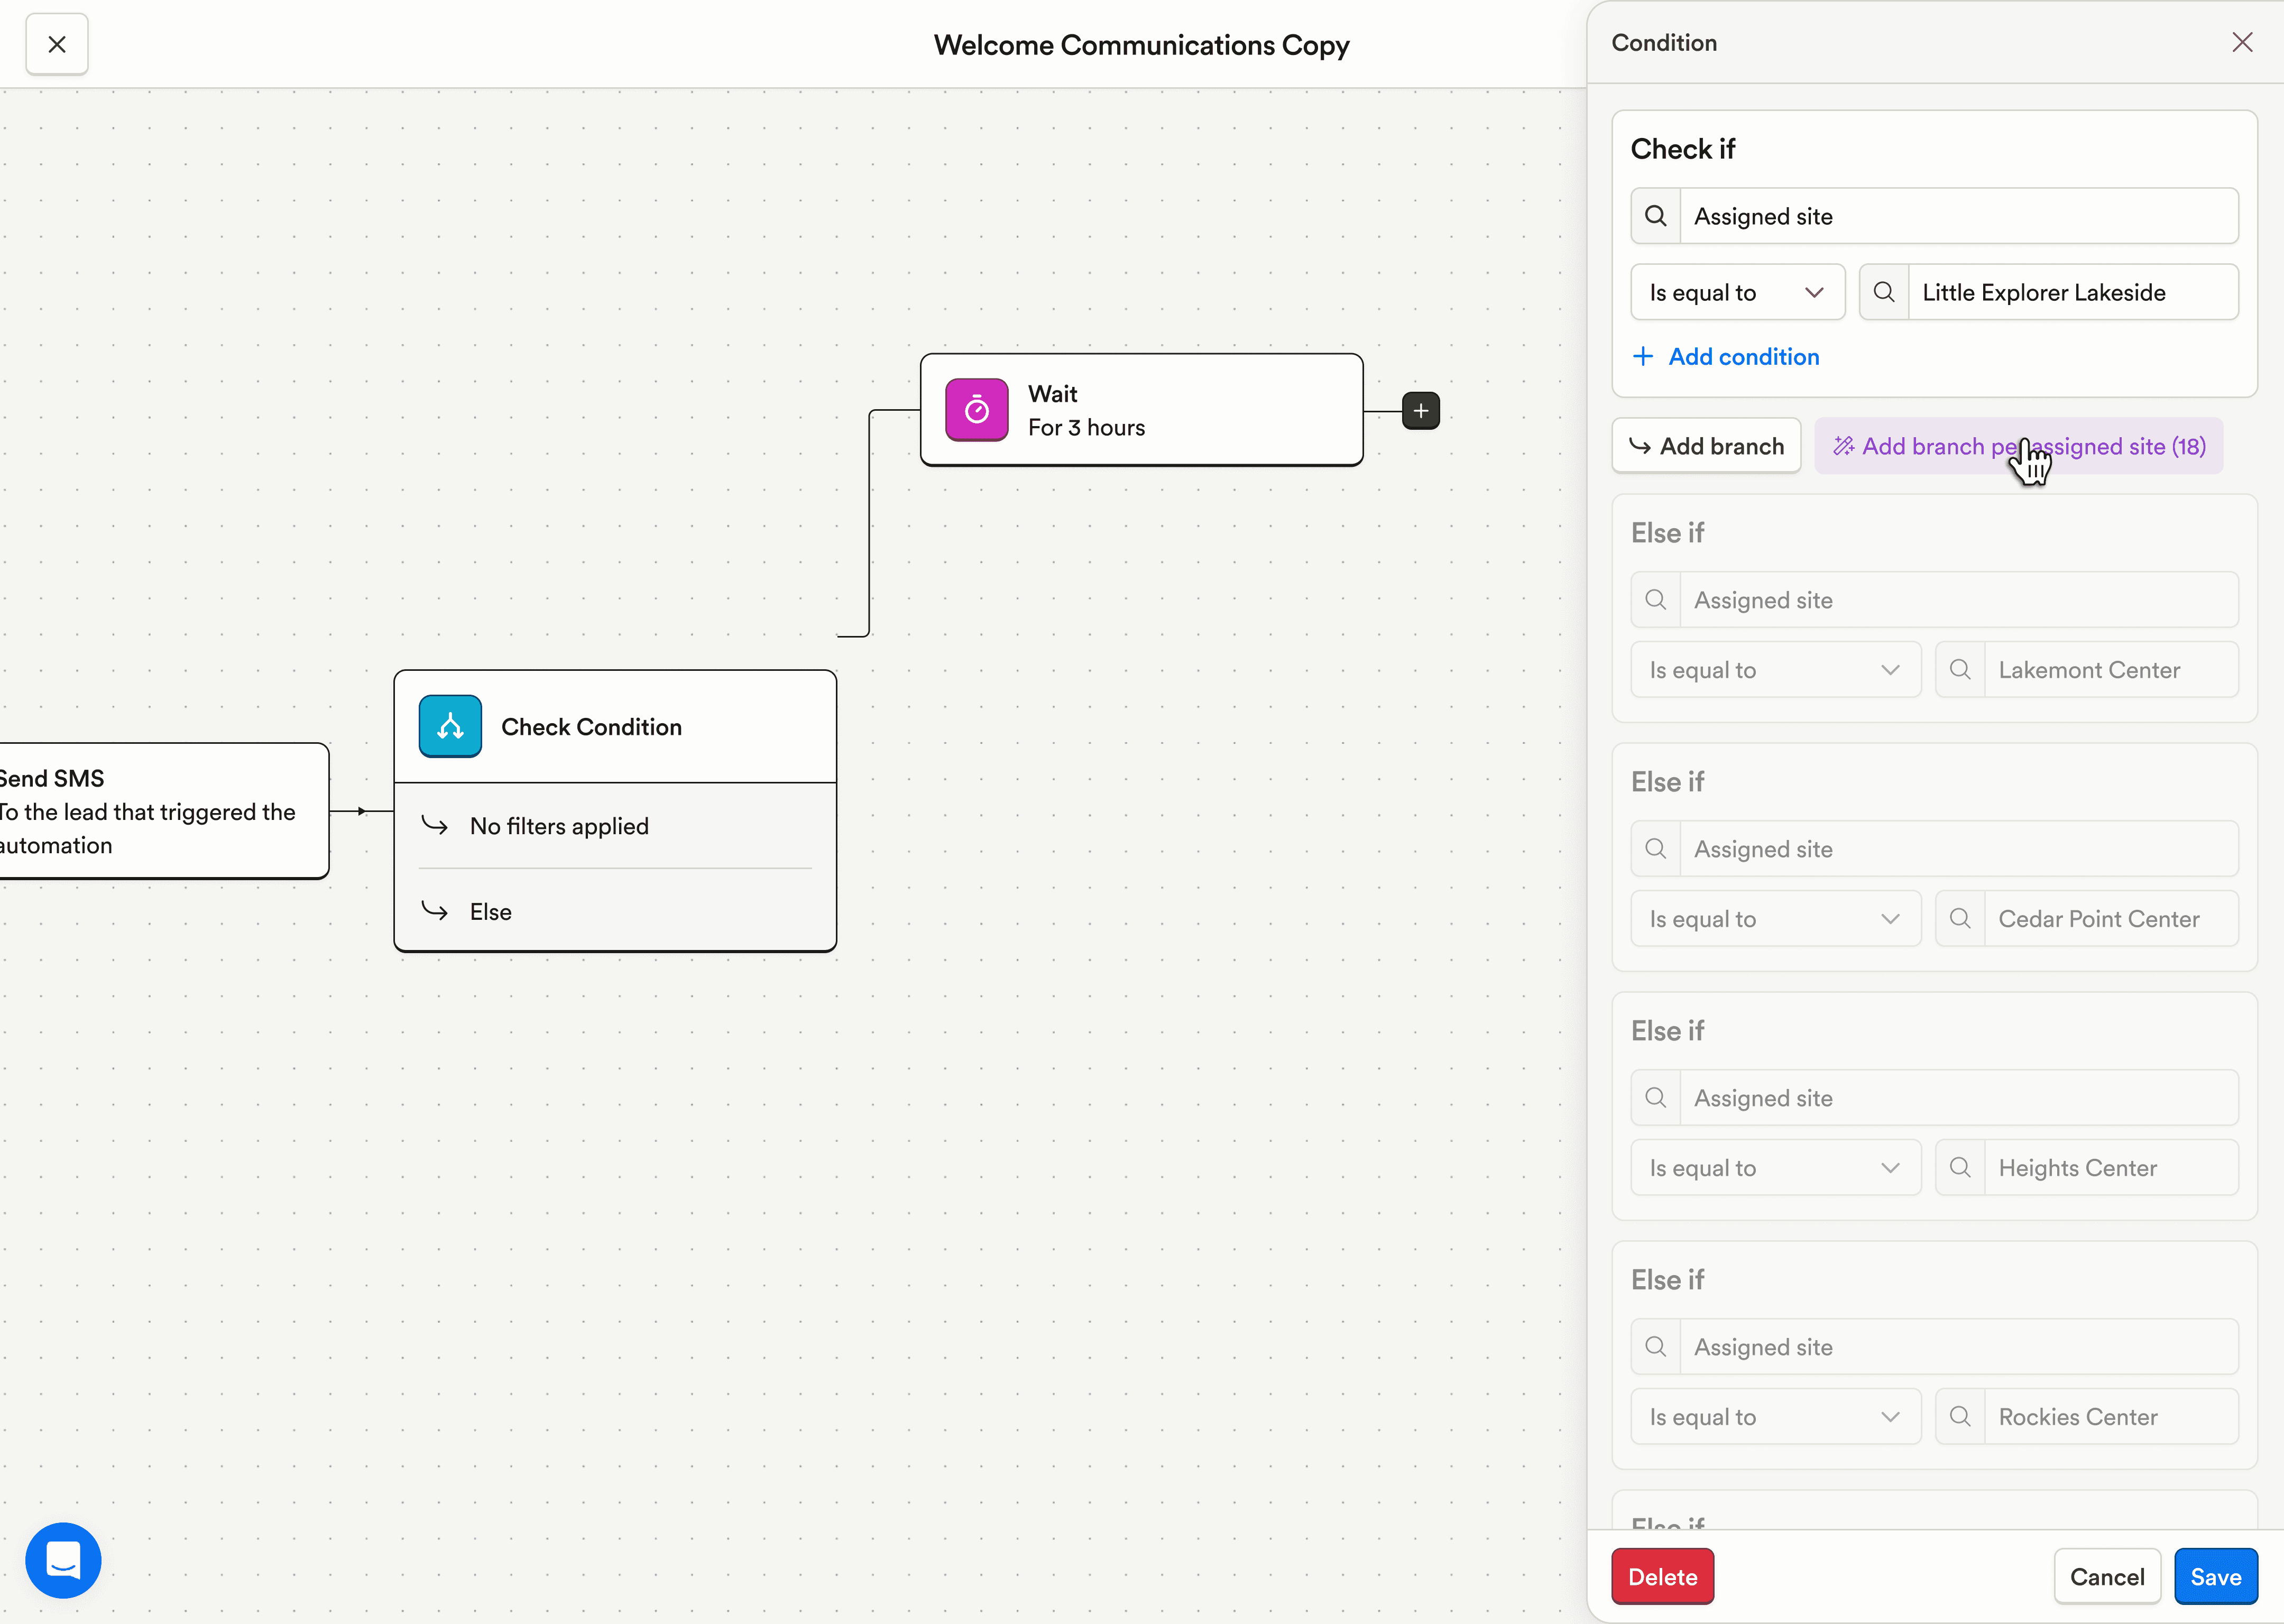The width and height of the screenshot is (2284, 1624).
Task: Click the Condition panel title
Action: click(1664, 43)
